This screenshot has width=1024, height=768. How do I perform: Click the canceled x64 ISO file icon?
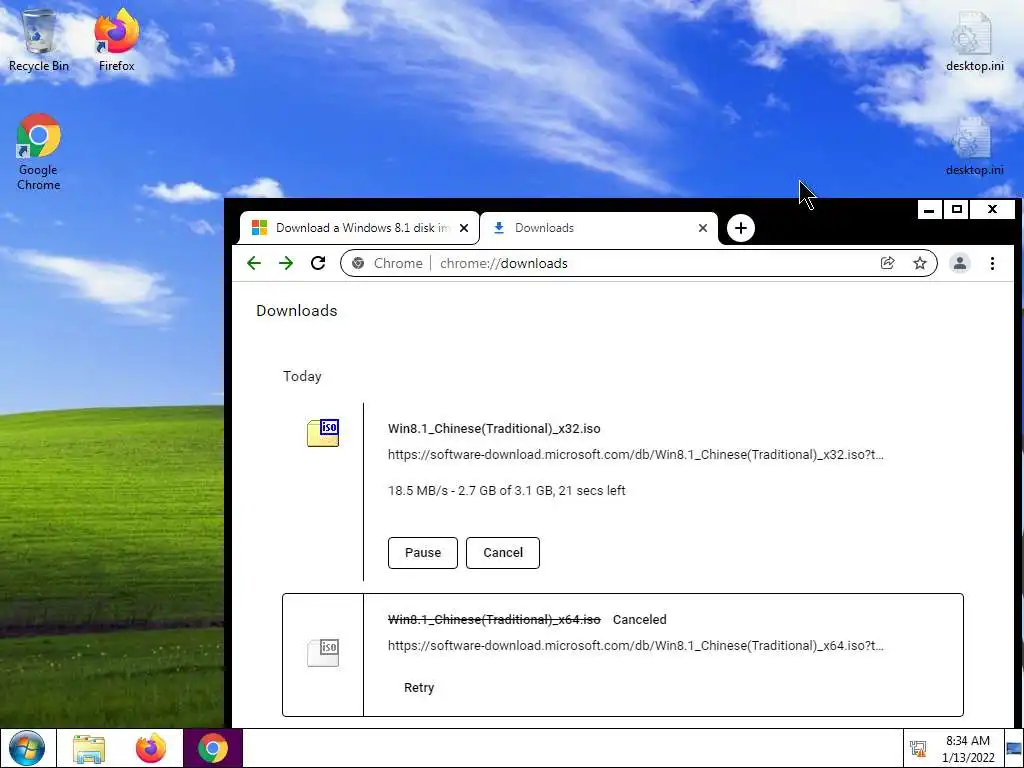(323, 652)
